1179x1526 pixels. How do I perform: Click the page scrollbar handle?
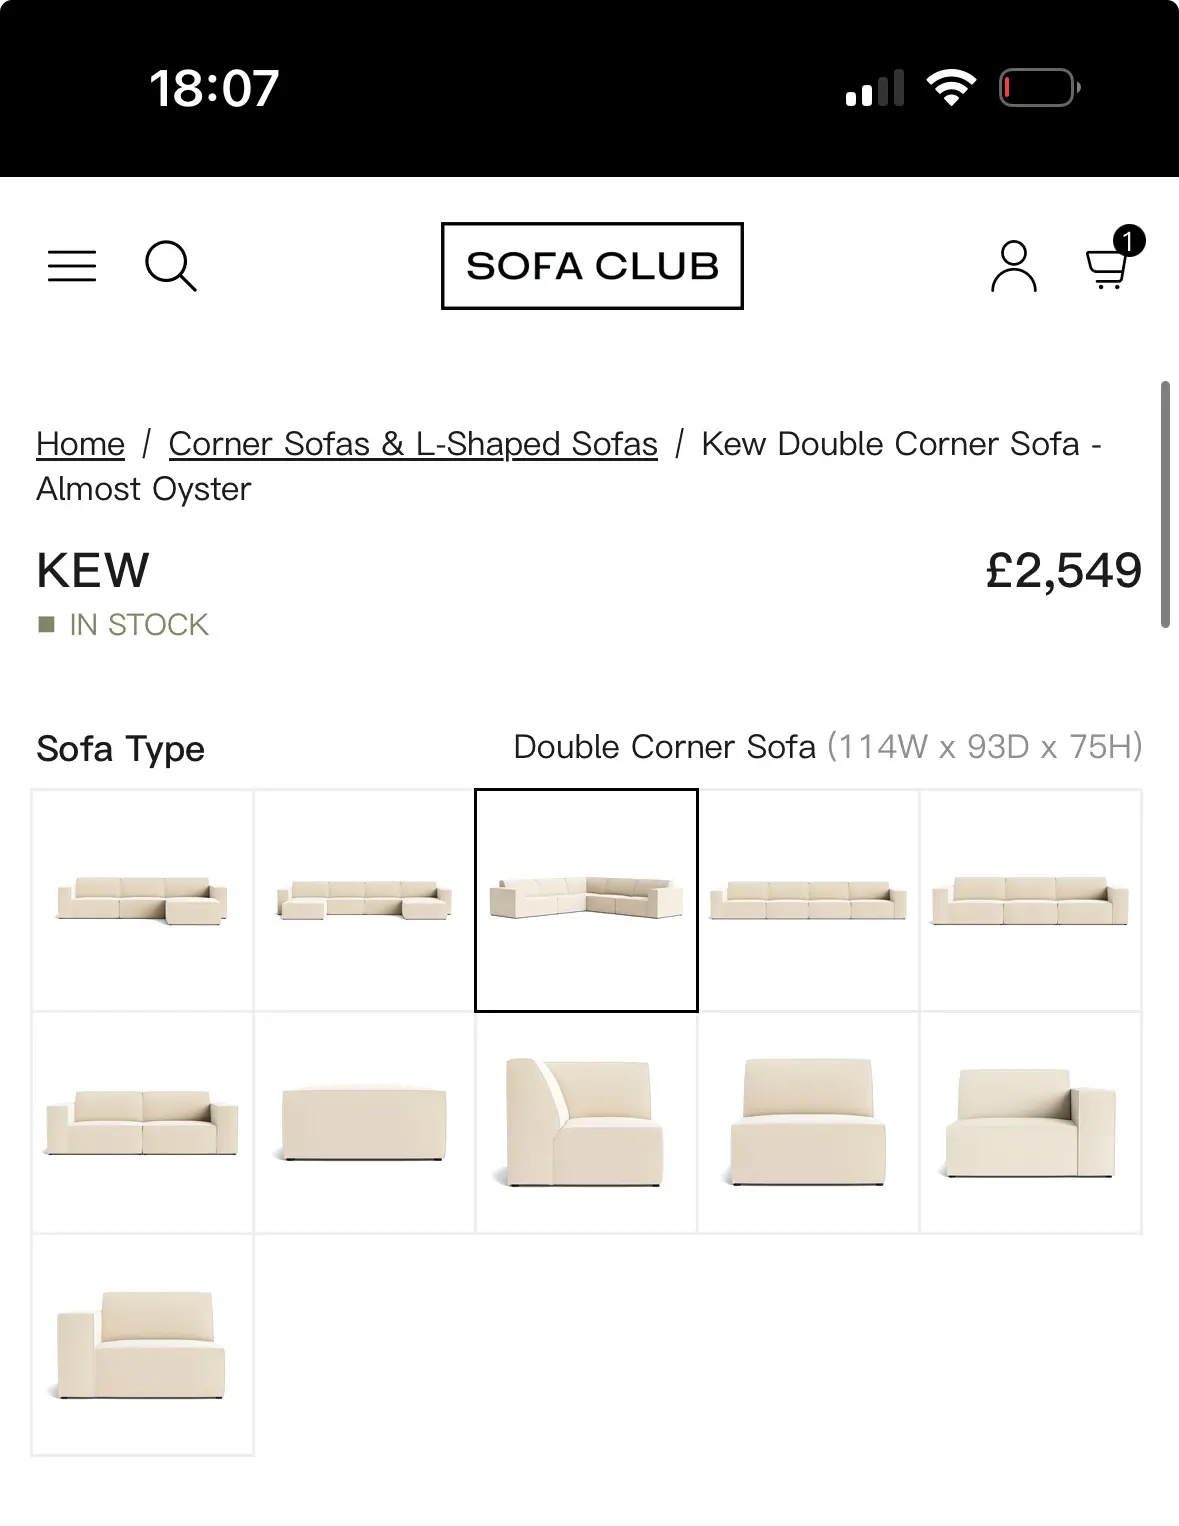(x=1165, y=504)
